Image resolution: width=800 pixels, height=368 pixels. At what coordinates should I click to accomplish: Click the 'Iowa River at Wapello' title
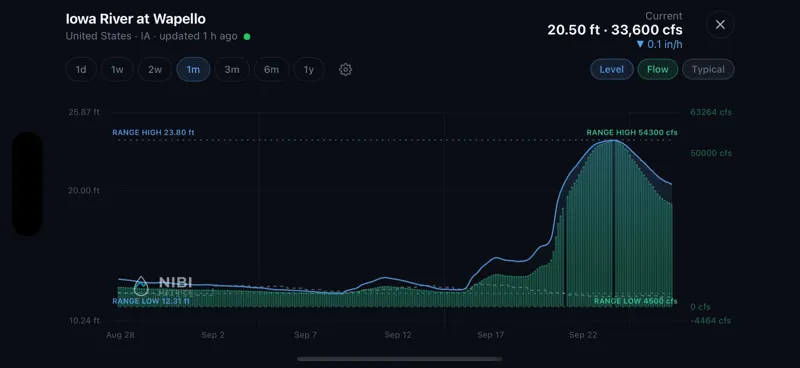click(136, 19)
